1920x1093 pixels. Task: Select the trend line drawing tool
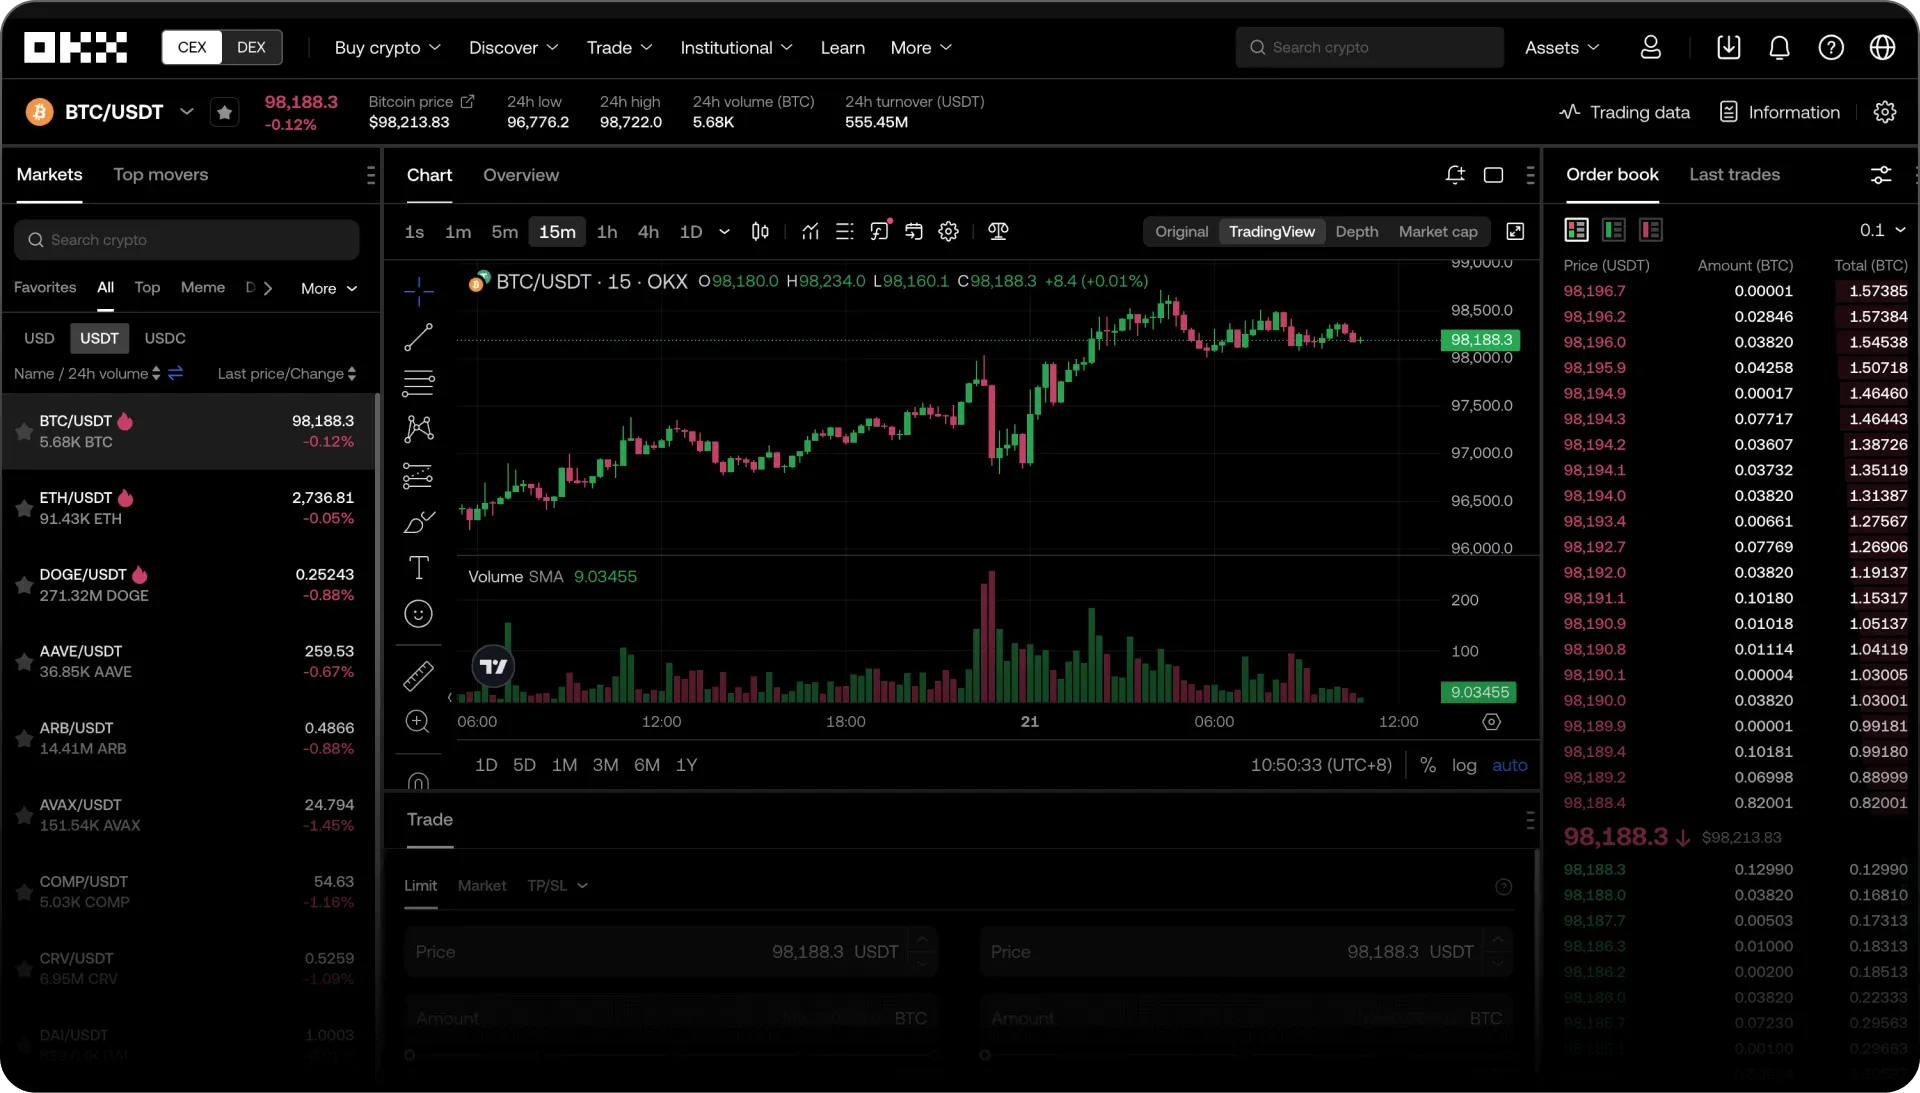tap(418, 337)
